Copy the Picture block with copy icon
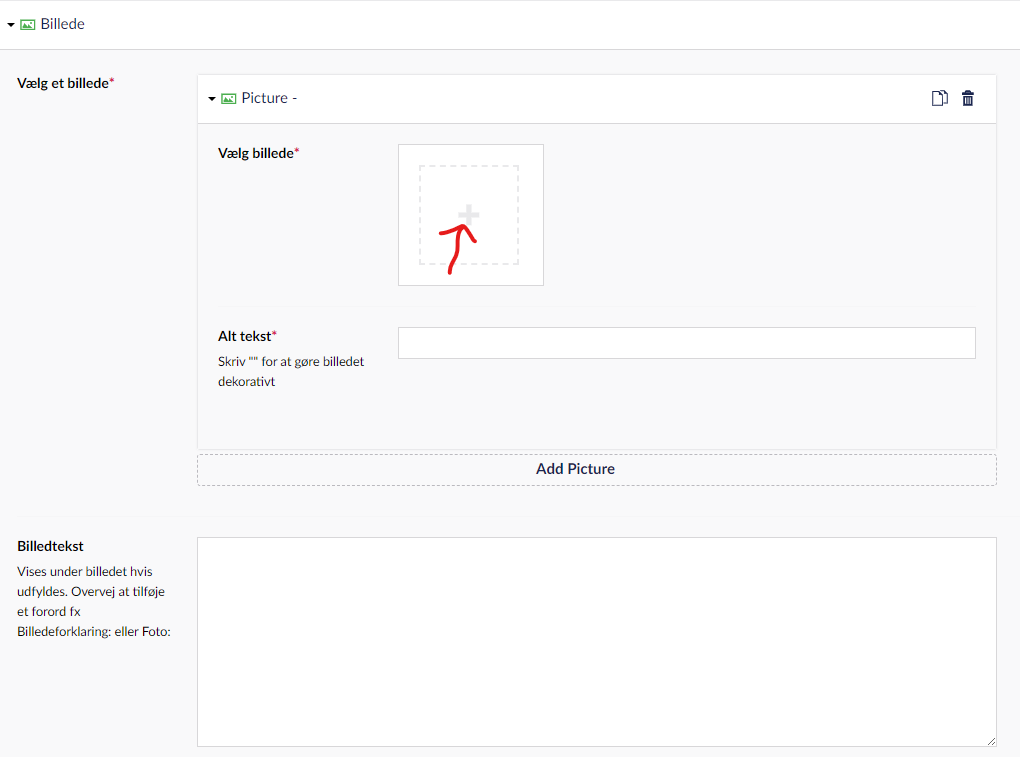Screen dimensions: 1020x757 (939, 98)
